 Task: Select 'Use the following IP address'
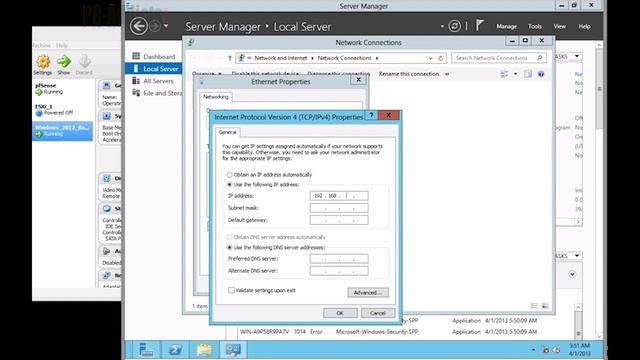(x=229, y=185)
